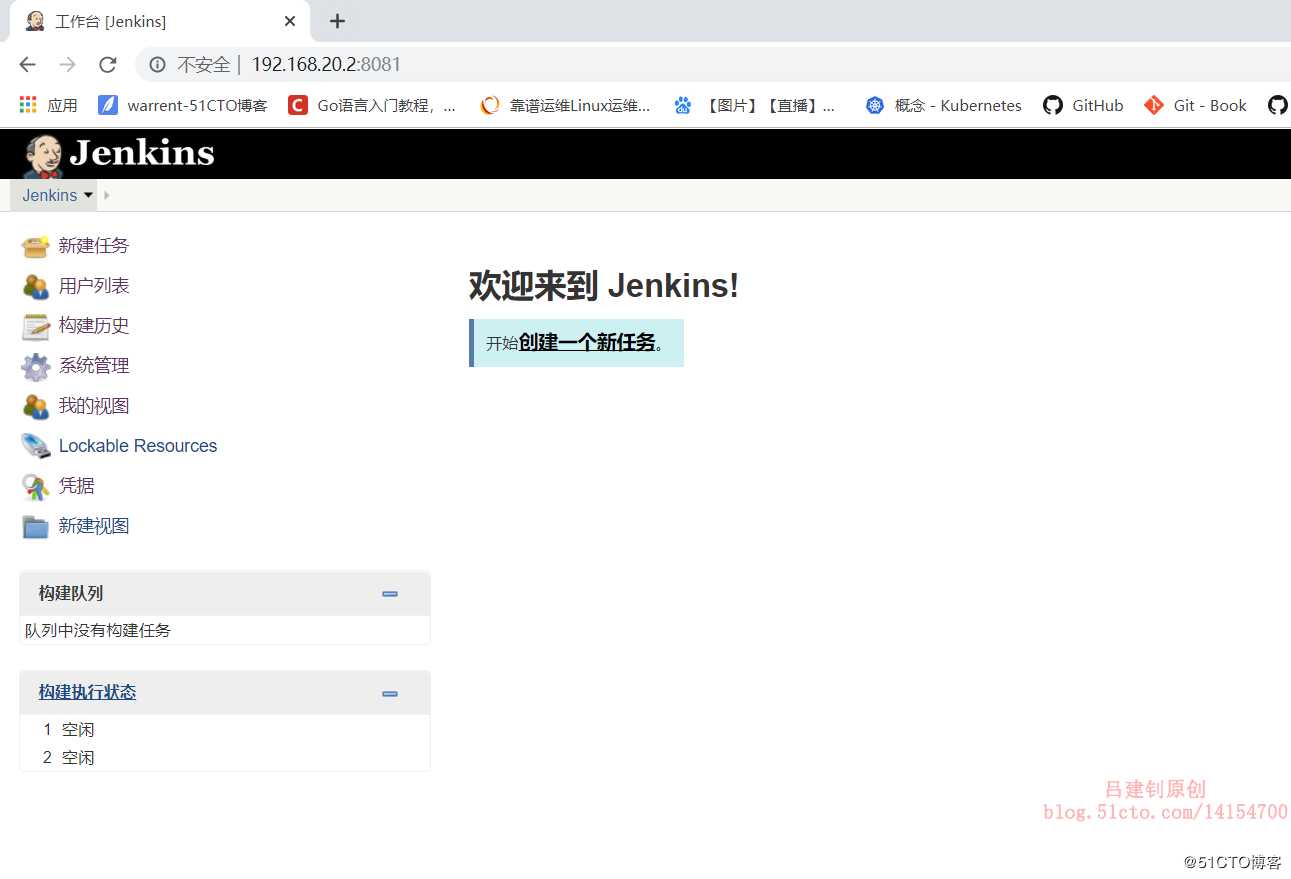Click the 队列中没有构建任务 text
Viewport: 1291px width, 879px height.
coord(98,630)
